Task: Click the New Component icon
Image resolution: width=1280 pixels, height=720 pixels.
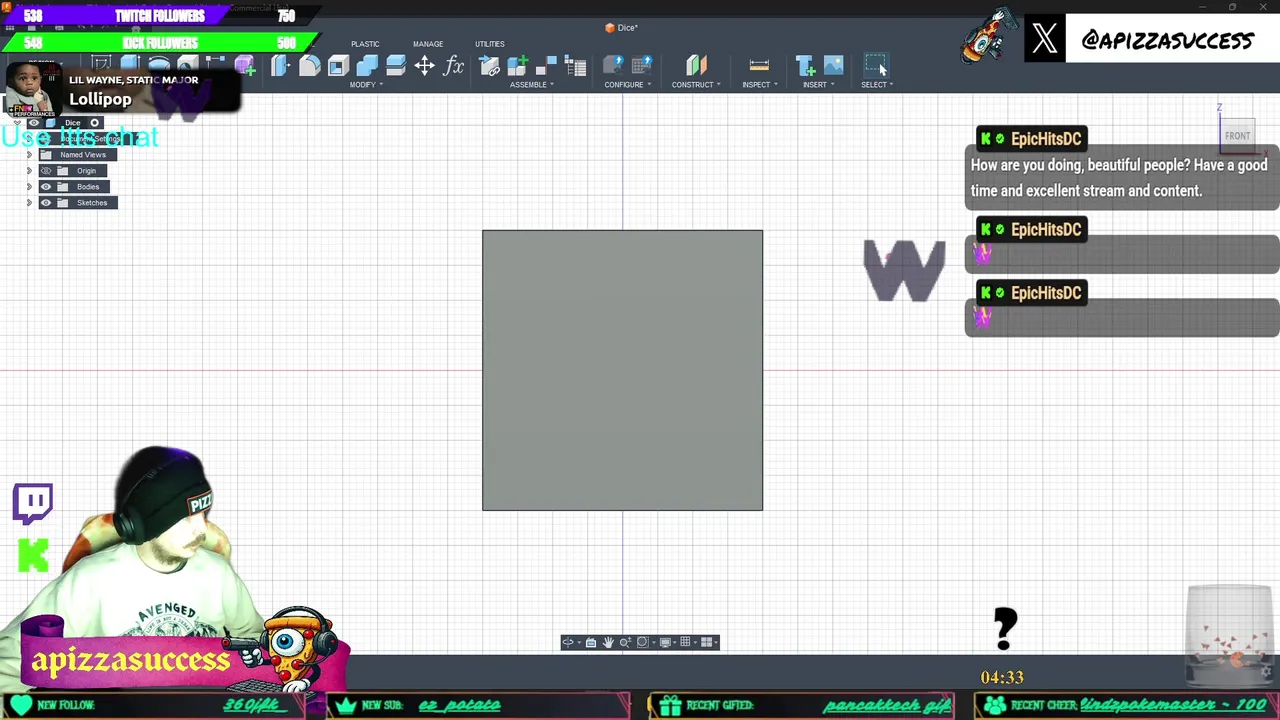Action: click(x=517, y=66)
